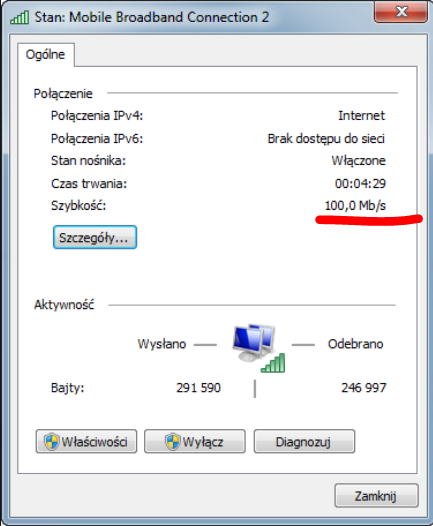
Task: Click the signal bars icon in title bar
Action: pos(19,17)
